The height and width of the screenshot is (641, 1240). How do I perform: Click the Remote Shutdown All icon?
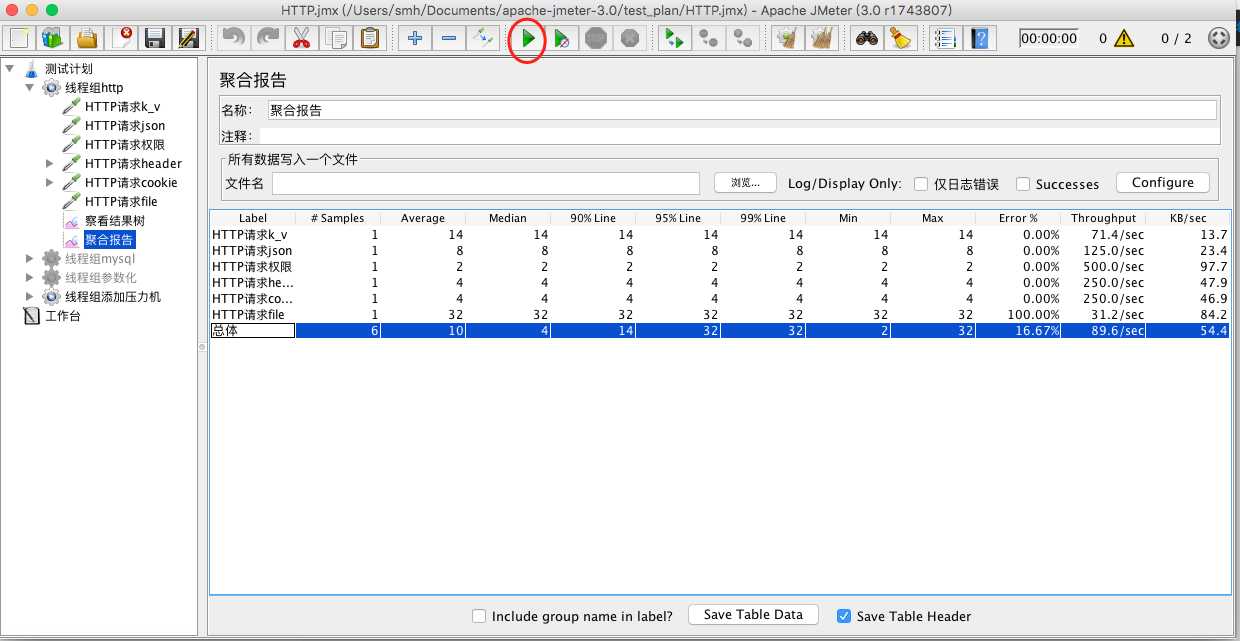[742, 38]
